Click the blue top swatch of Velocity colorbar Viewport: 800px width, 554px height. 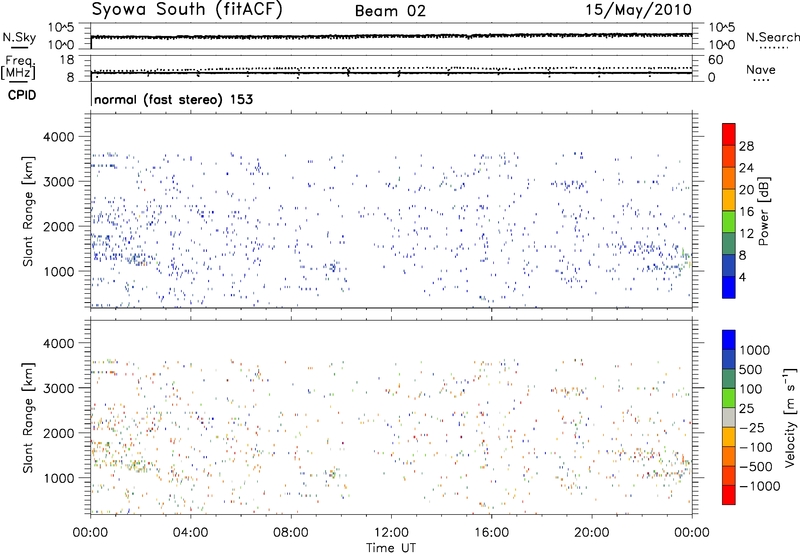729,340
